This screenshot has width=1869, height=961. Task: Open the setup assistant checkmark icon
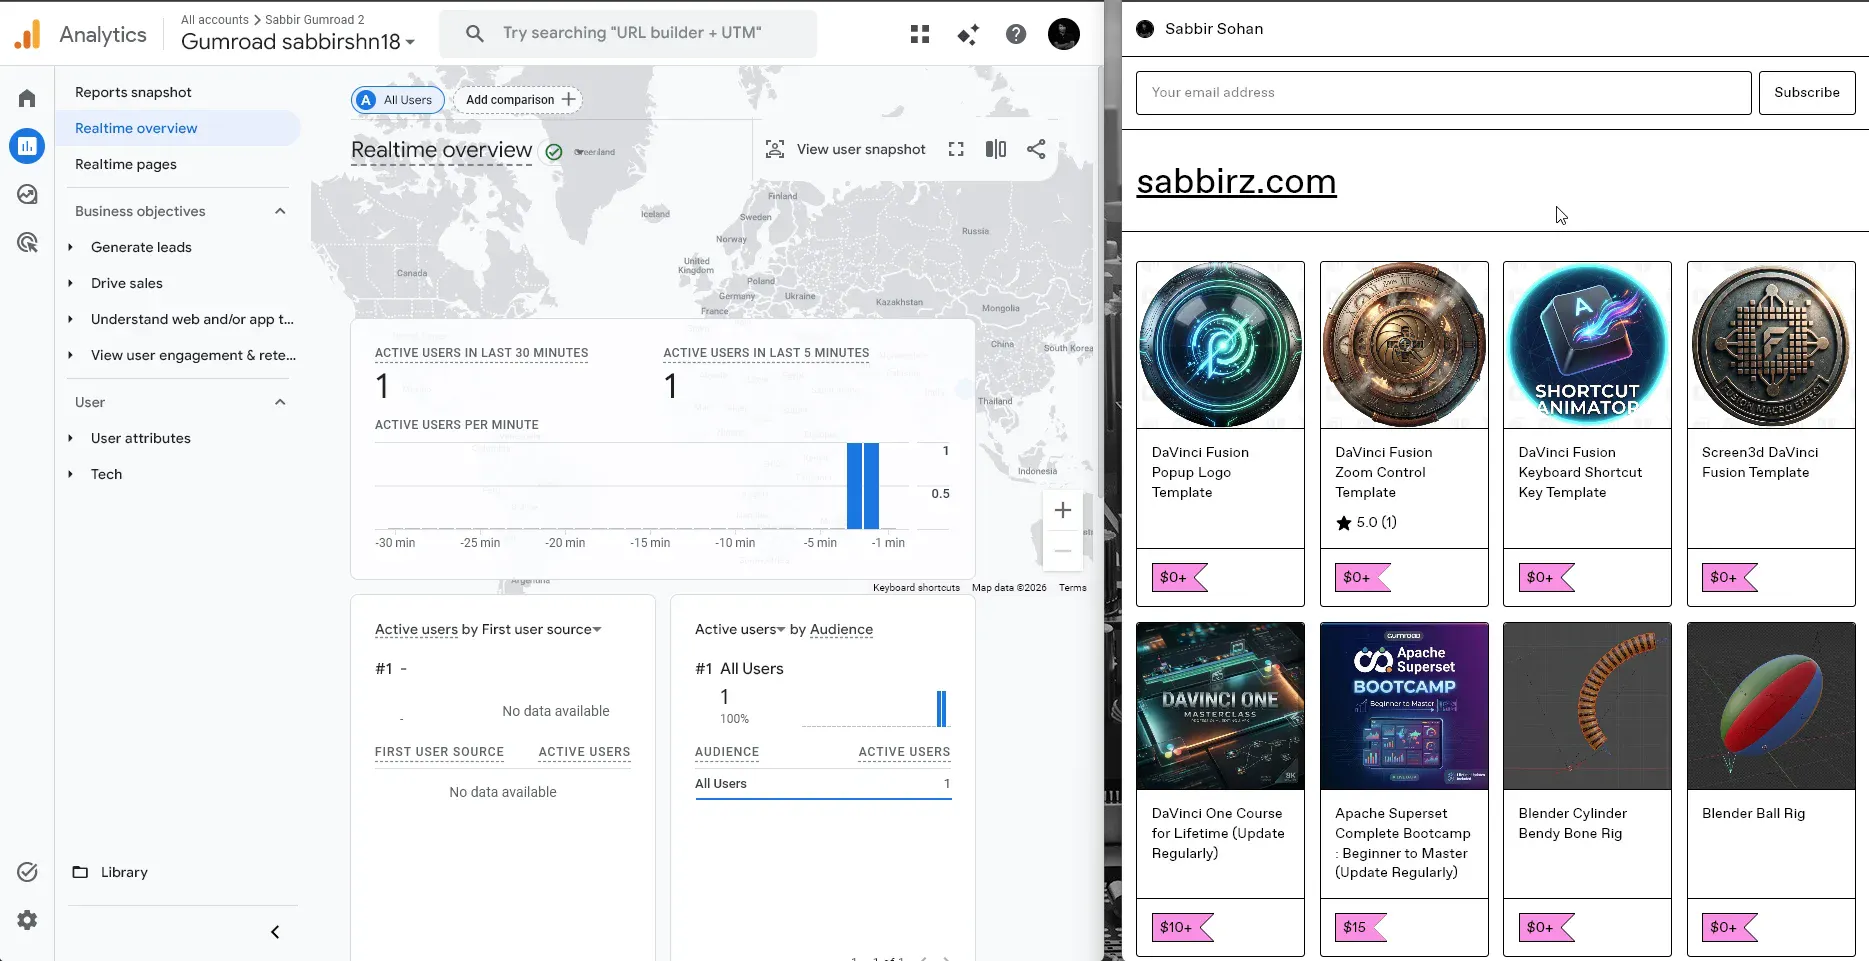(27, 872)
